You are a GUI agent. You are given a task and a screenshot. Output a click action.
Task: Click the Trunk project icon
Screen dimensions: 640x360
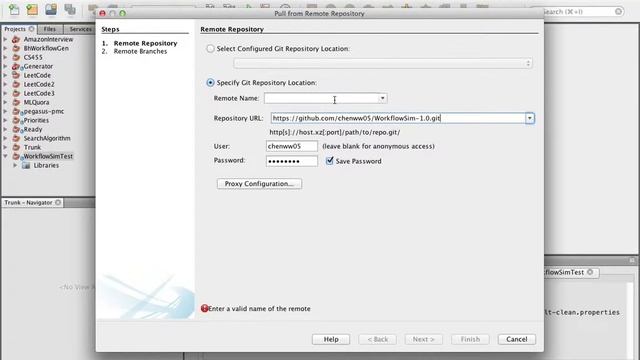coord(16,147)
